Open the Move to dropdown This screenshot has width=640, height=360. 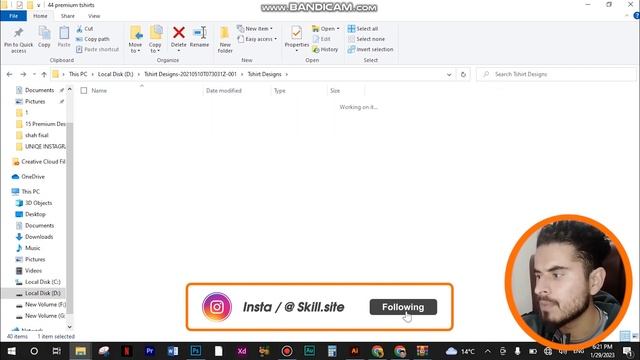coord(135,39)
